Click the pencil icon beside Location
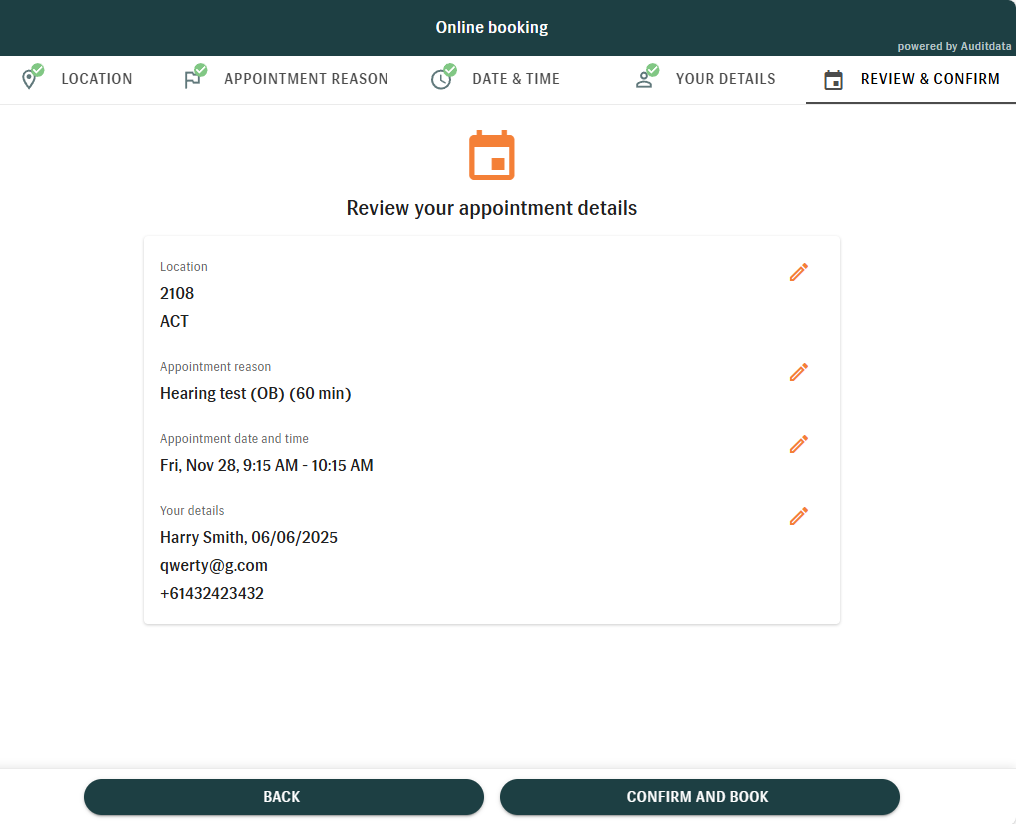Viewport: 1016px width, 824px height. [798, 272]
